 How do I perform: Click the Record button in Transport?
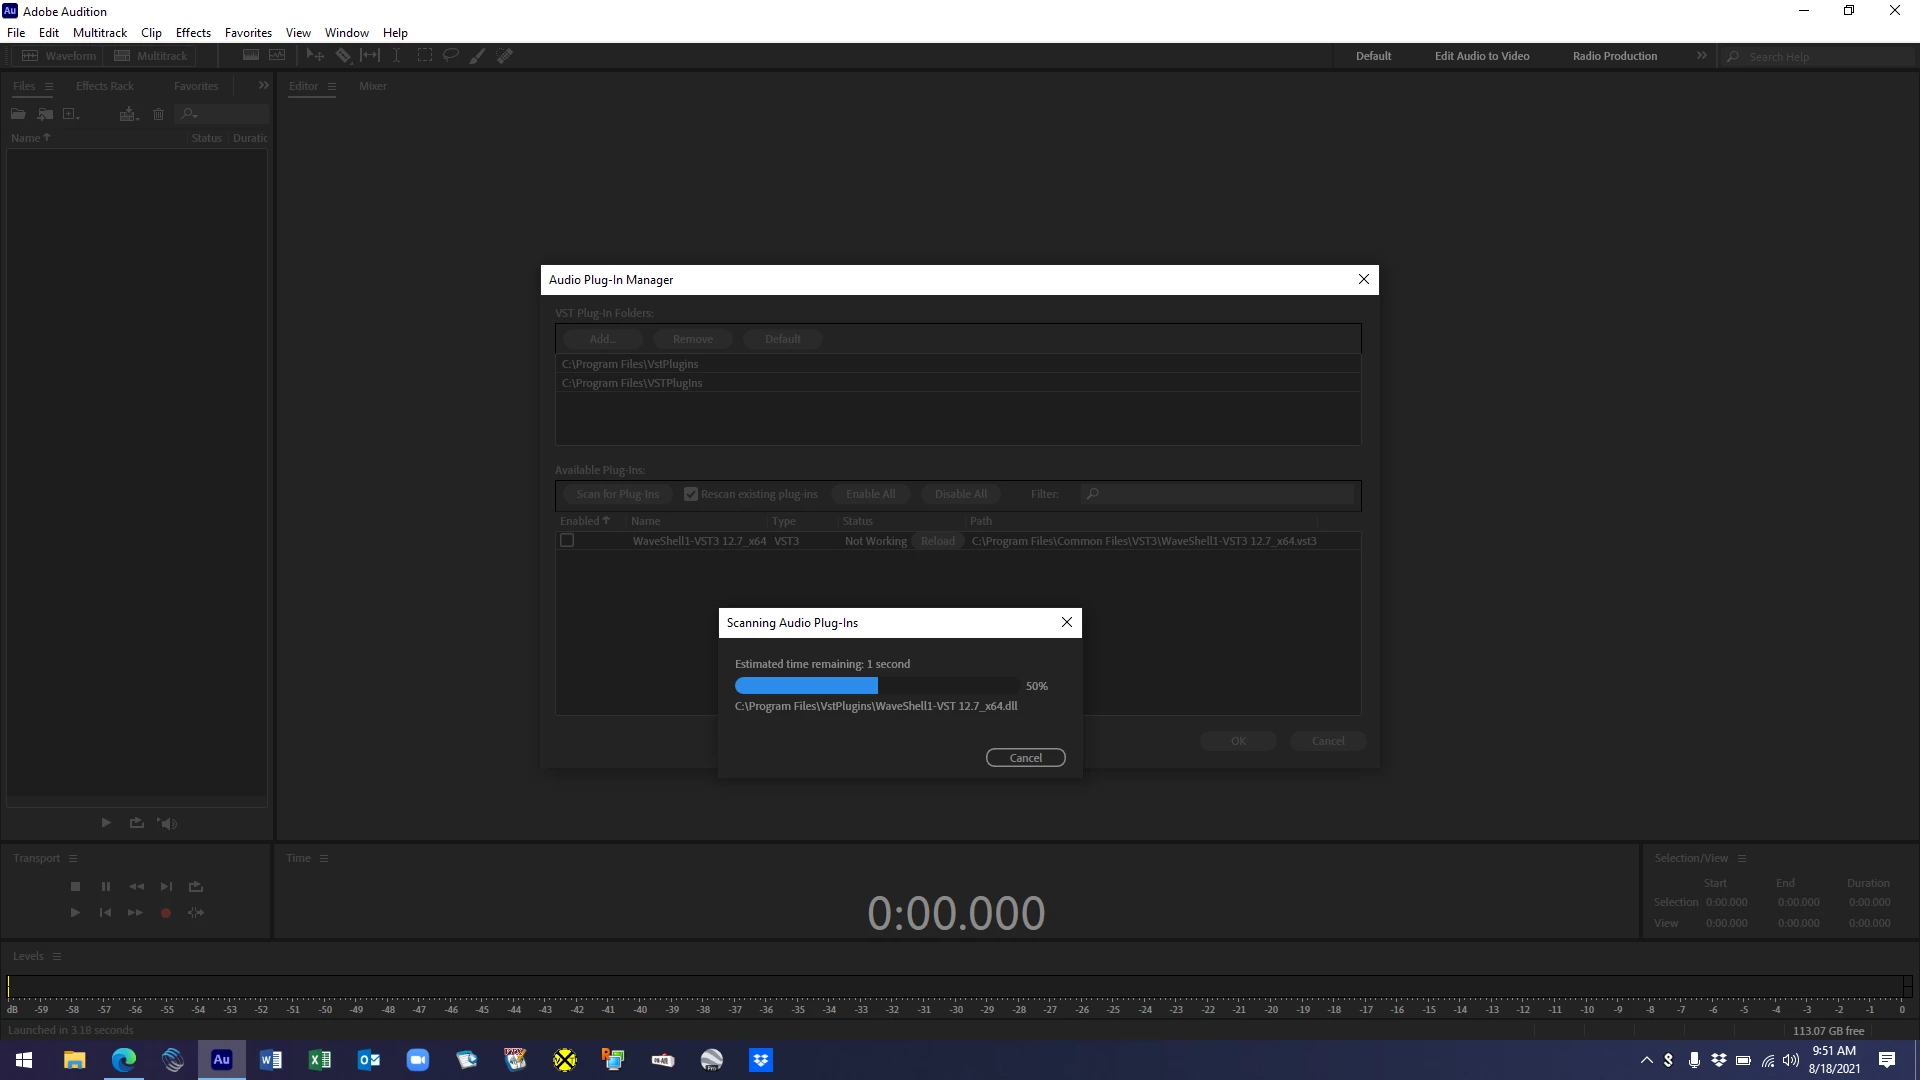click(166, 913)
